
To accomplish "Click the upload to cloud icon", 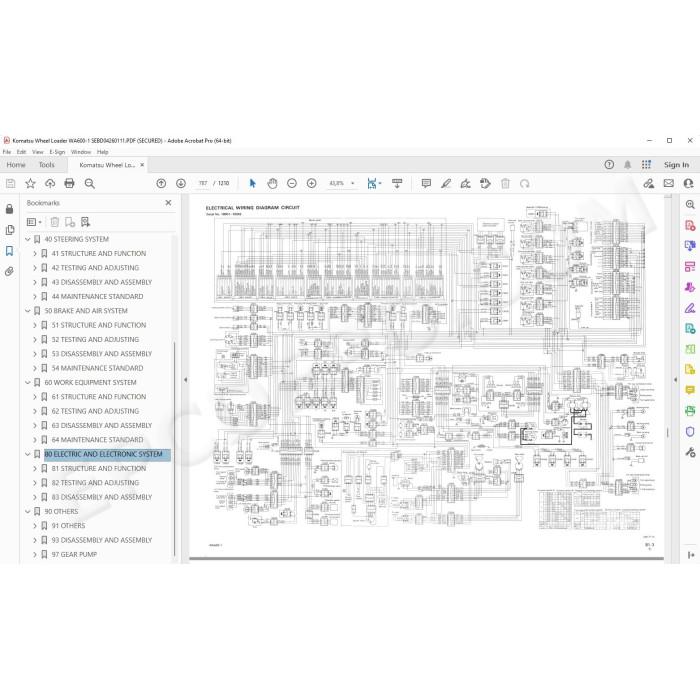I will coord(50,183).
